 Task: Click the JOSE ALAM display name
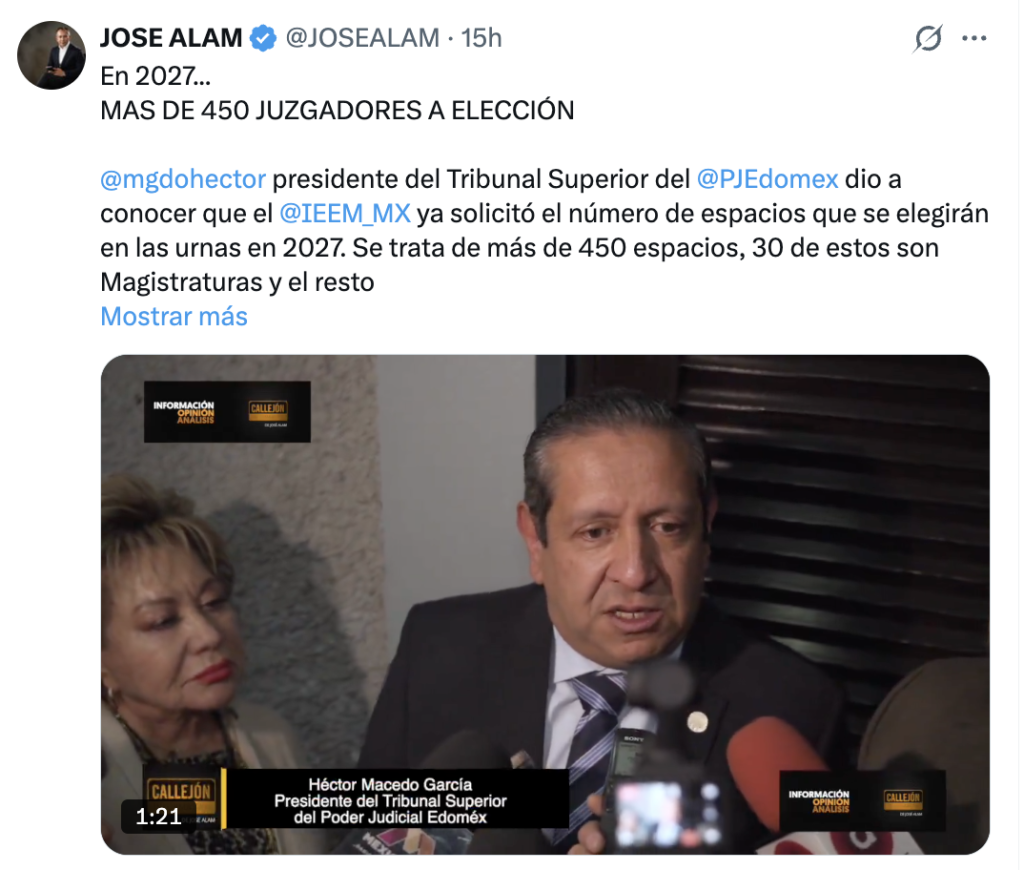point(171,39)
